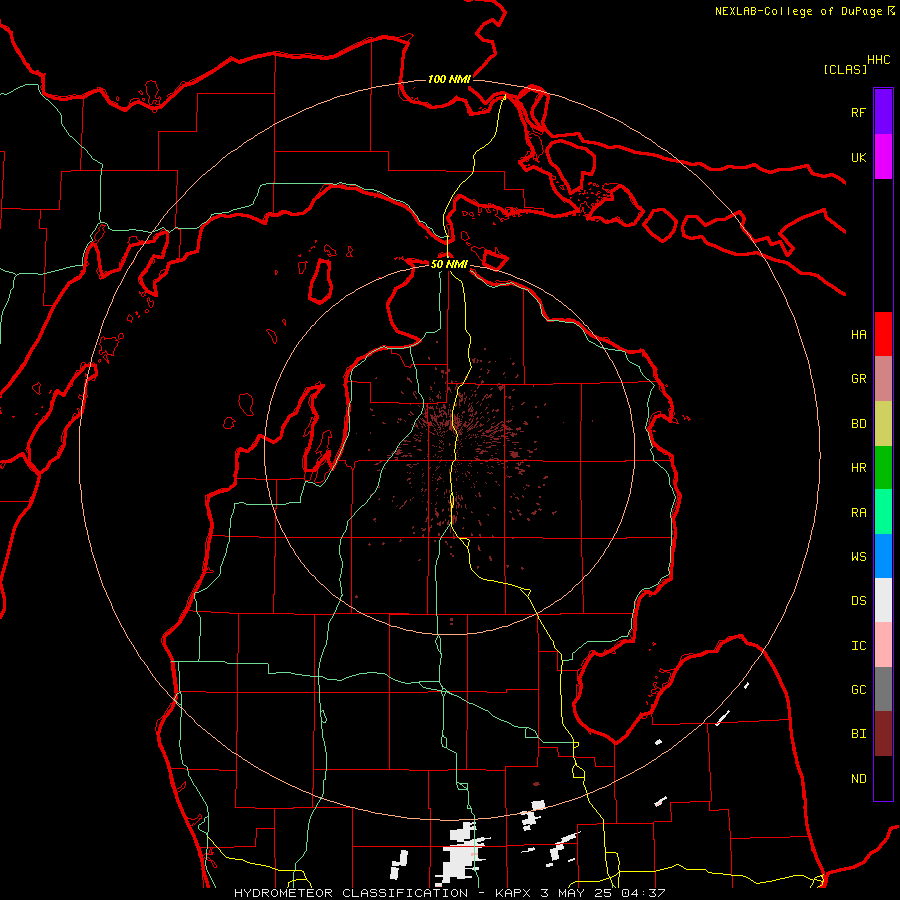Screen dimensions: 900x900
Task: Click the 'IC' legend label
Action: click(858, 646)
